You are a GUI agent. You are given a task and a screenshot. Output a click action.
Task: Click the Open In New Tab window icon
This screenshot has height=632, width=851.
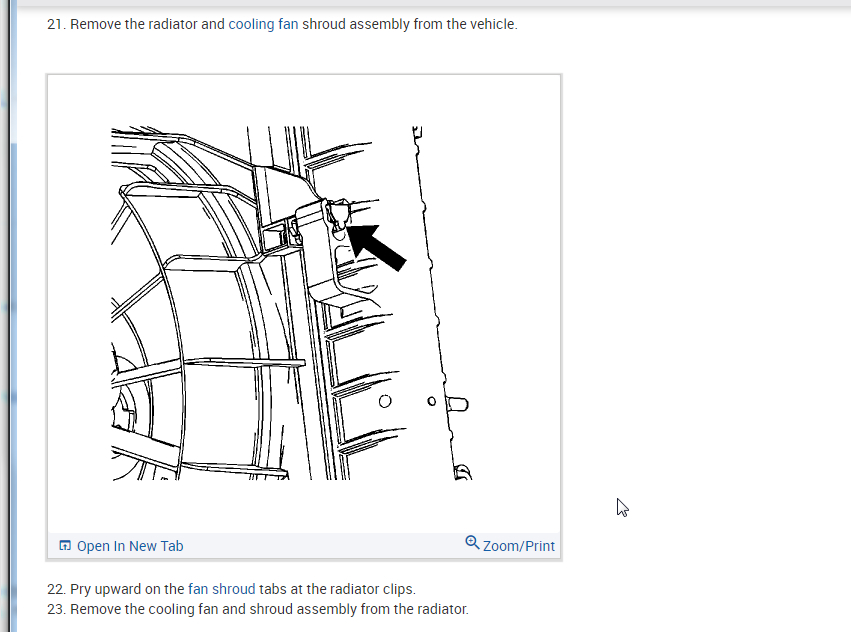pyautogui.click(x=65, y=545)
